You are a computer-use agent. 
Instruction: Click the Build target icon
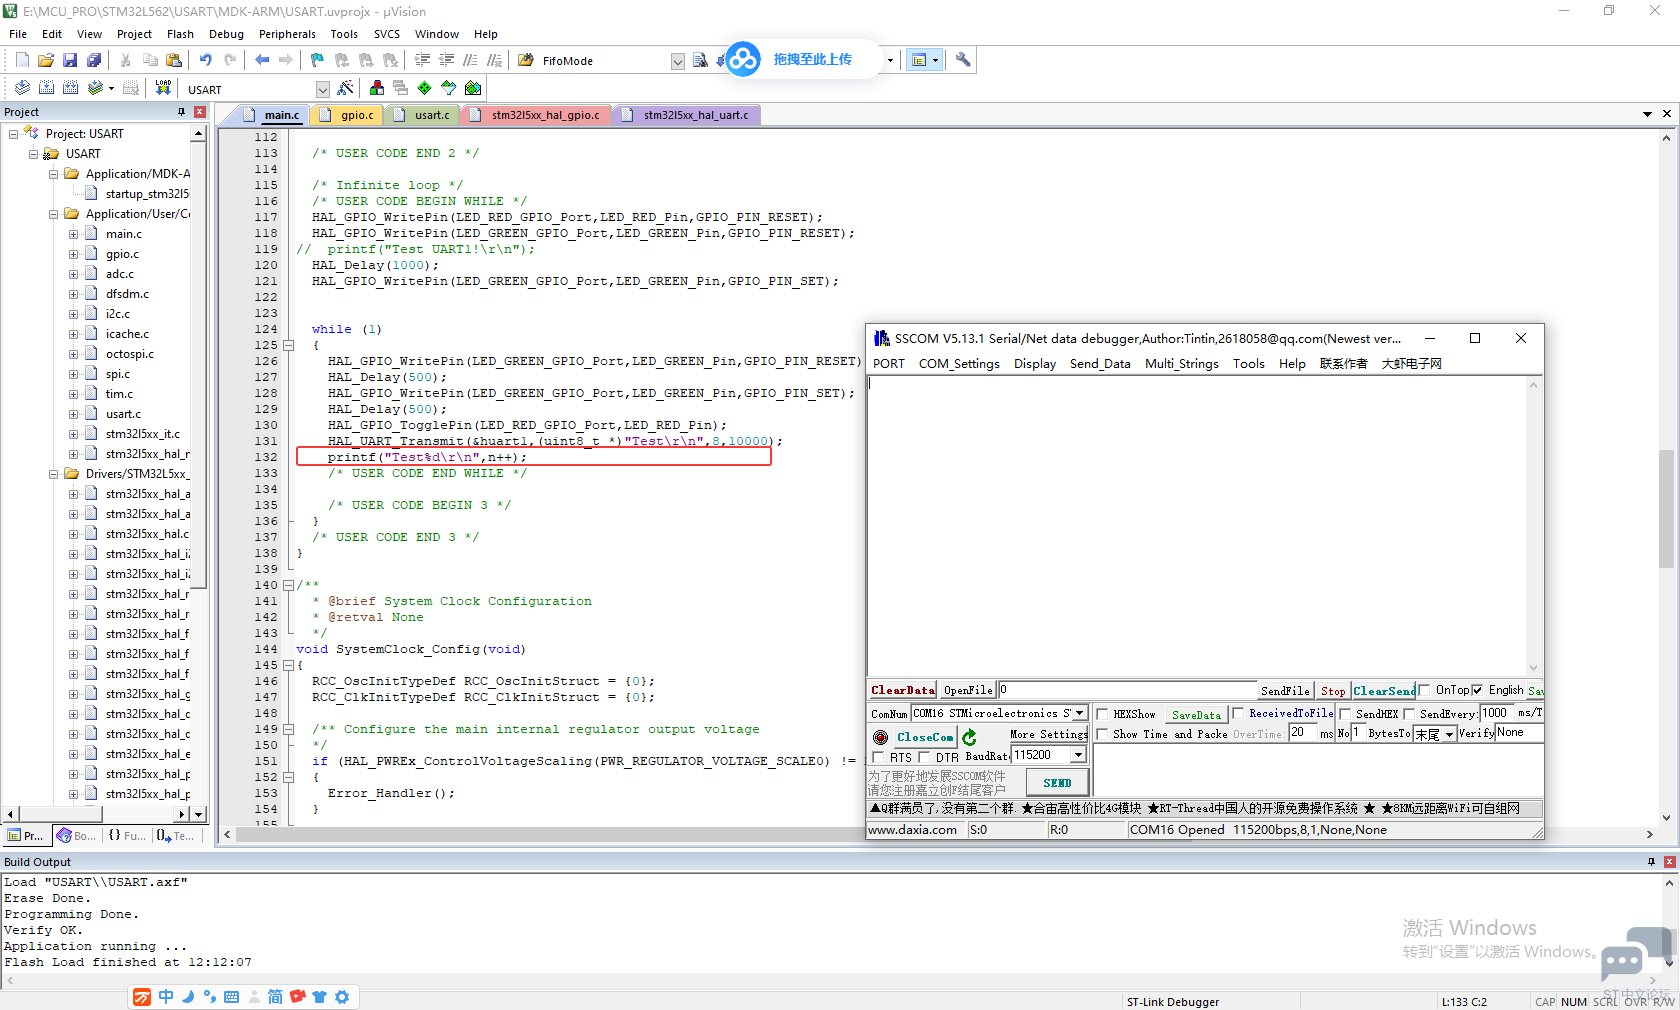tap(46, 88)
